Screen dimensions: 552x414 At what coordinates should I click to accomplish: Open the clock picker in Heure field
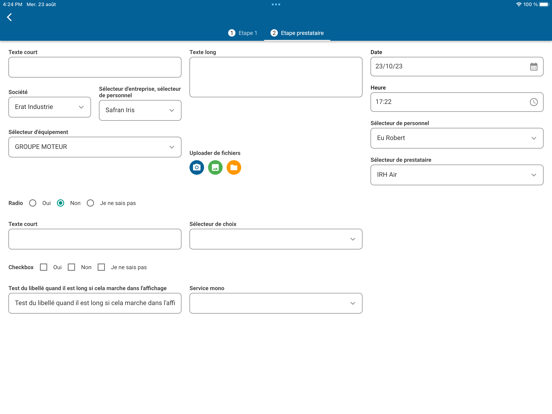tap(534, 102)
